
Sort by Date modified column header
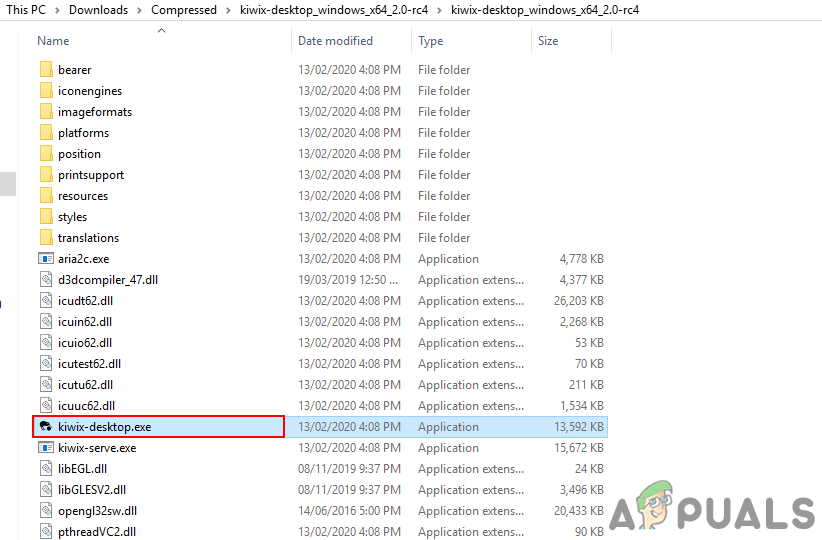(x=336, y=41)
